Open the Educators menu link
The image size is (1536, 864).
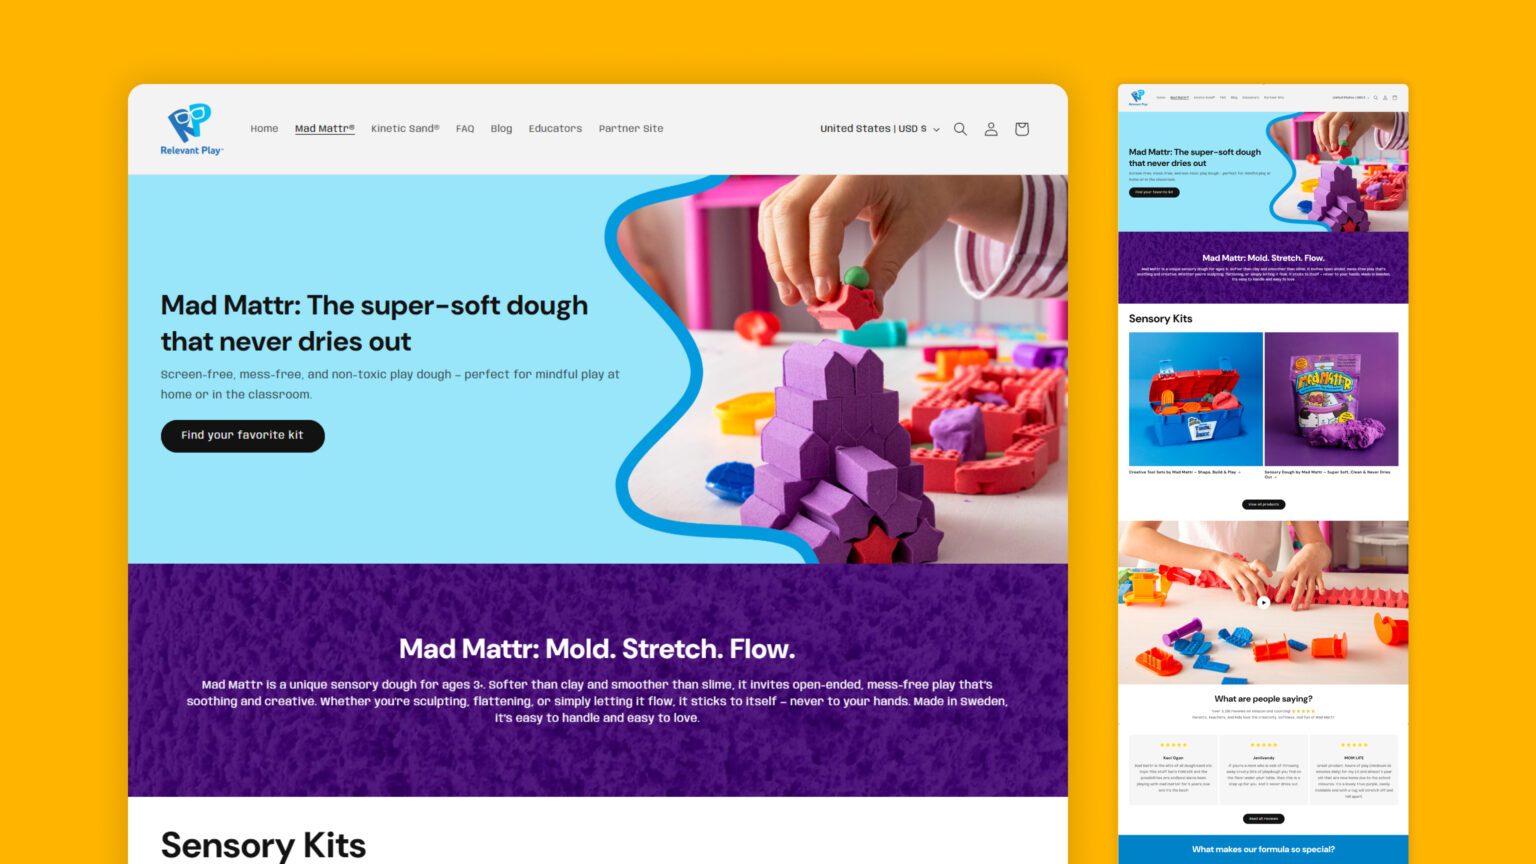click(x=555, y=129)
